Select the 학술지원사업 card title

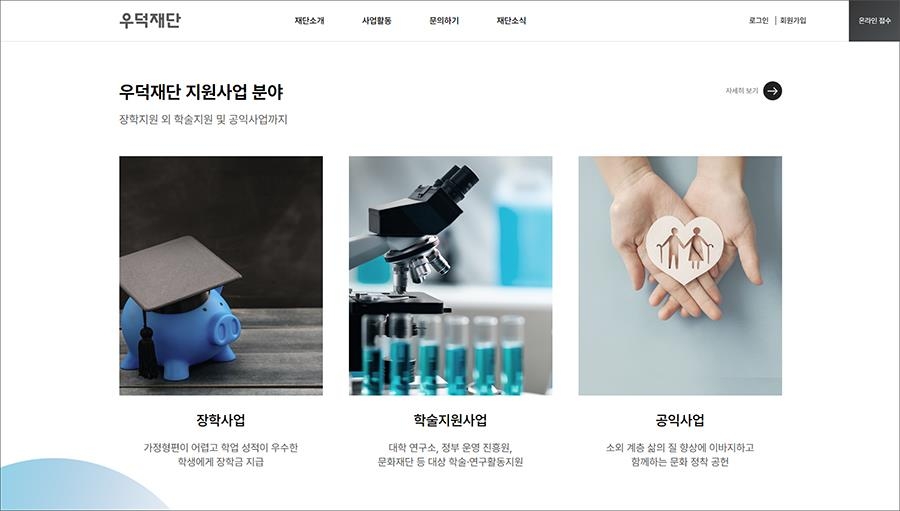451,420
